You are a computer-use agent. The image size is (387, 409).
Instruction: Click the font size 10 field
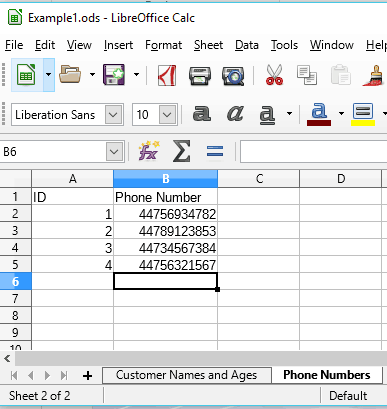146,115
